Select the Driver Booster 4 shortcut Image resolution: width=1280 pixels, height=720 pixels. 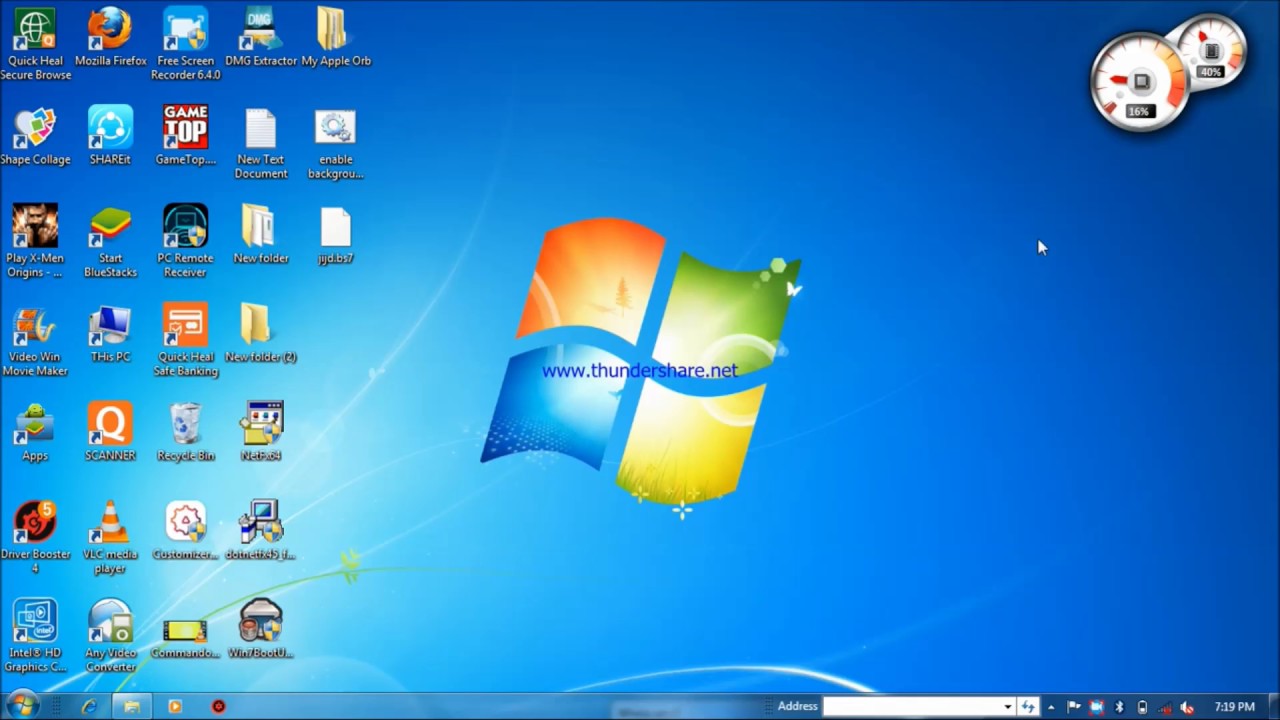[35, 538]
